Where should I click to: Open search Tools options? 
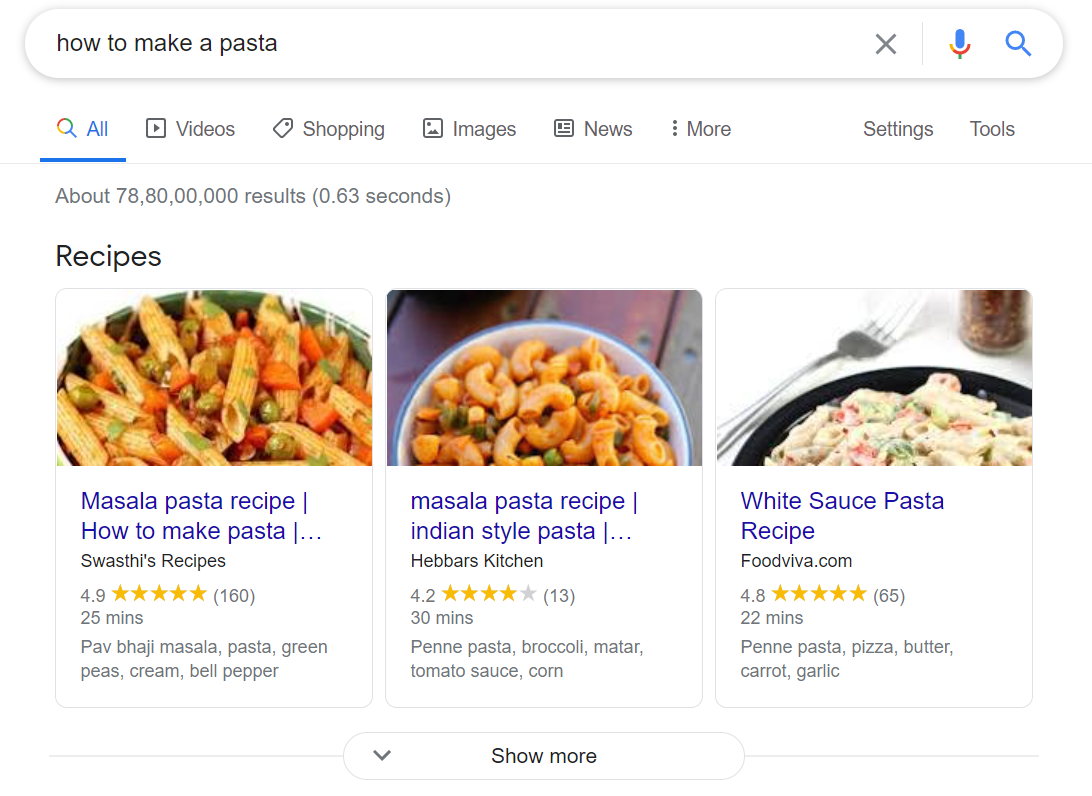pos(992,129)
